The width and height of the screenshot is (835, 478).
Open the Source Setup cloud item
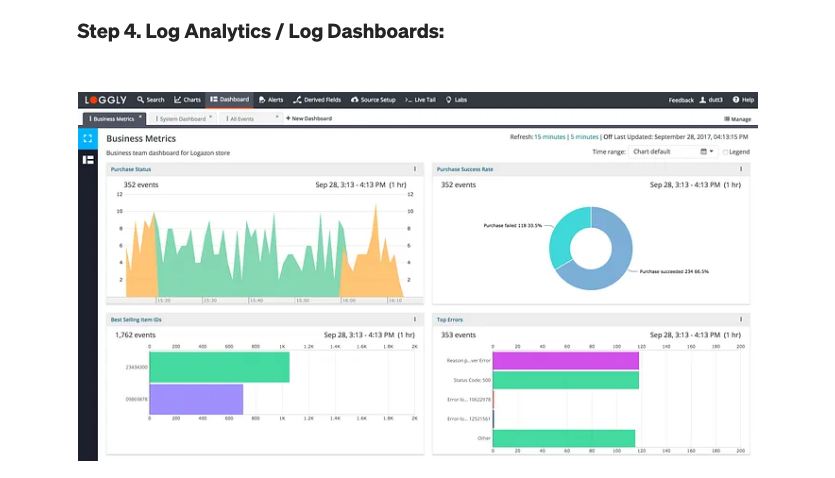tap(374, 100)
